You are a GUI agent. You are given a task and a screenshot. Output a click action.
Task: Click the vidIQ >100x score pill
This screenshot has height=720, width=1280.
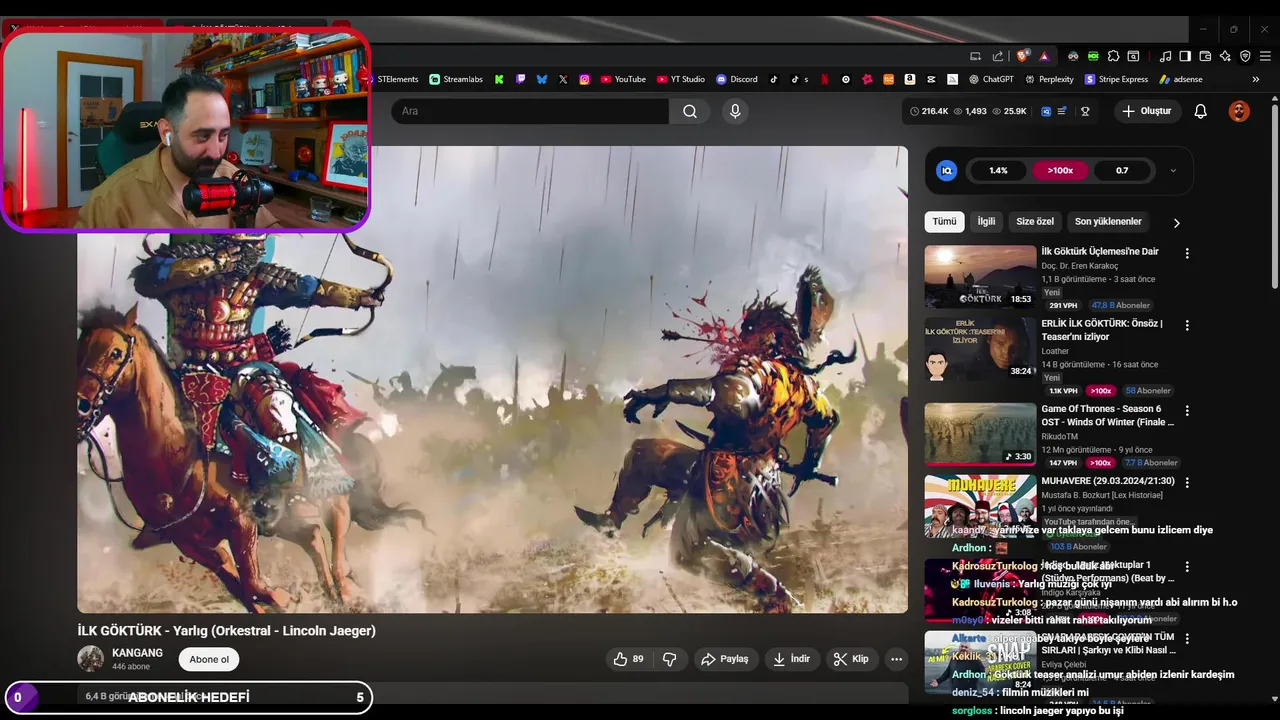point(1060,171)
